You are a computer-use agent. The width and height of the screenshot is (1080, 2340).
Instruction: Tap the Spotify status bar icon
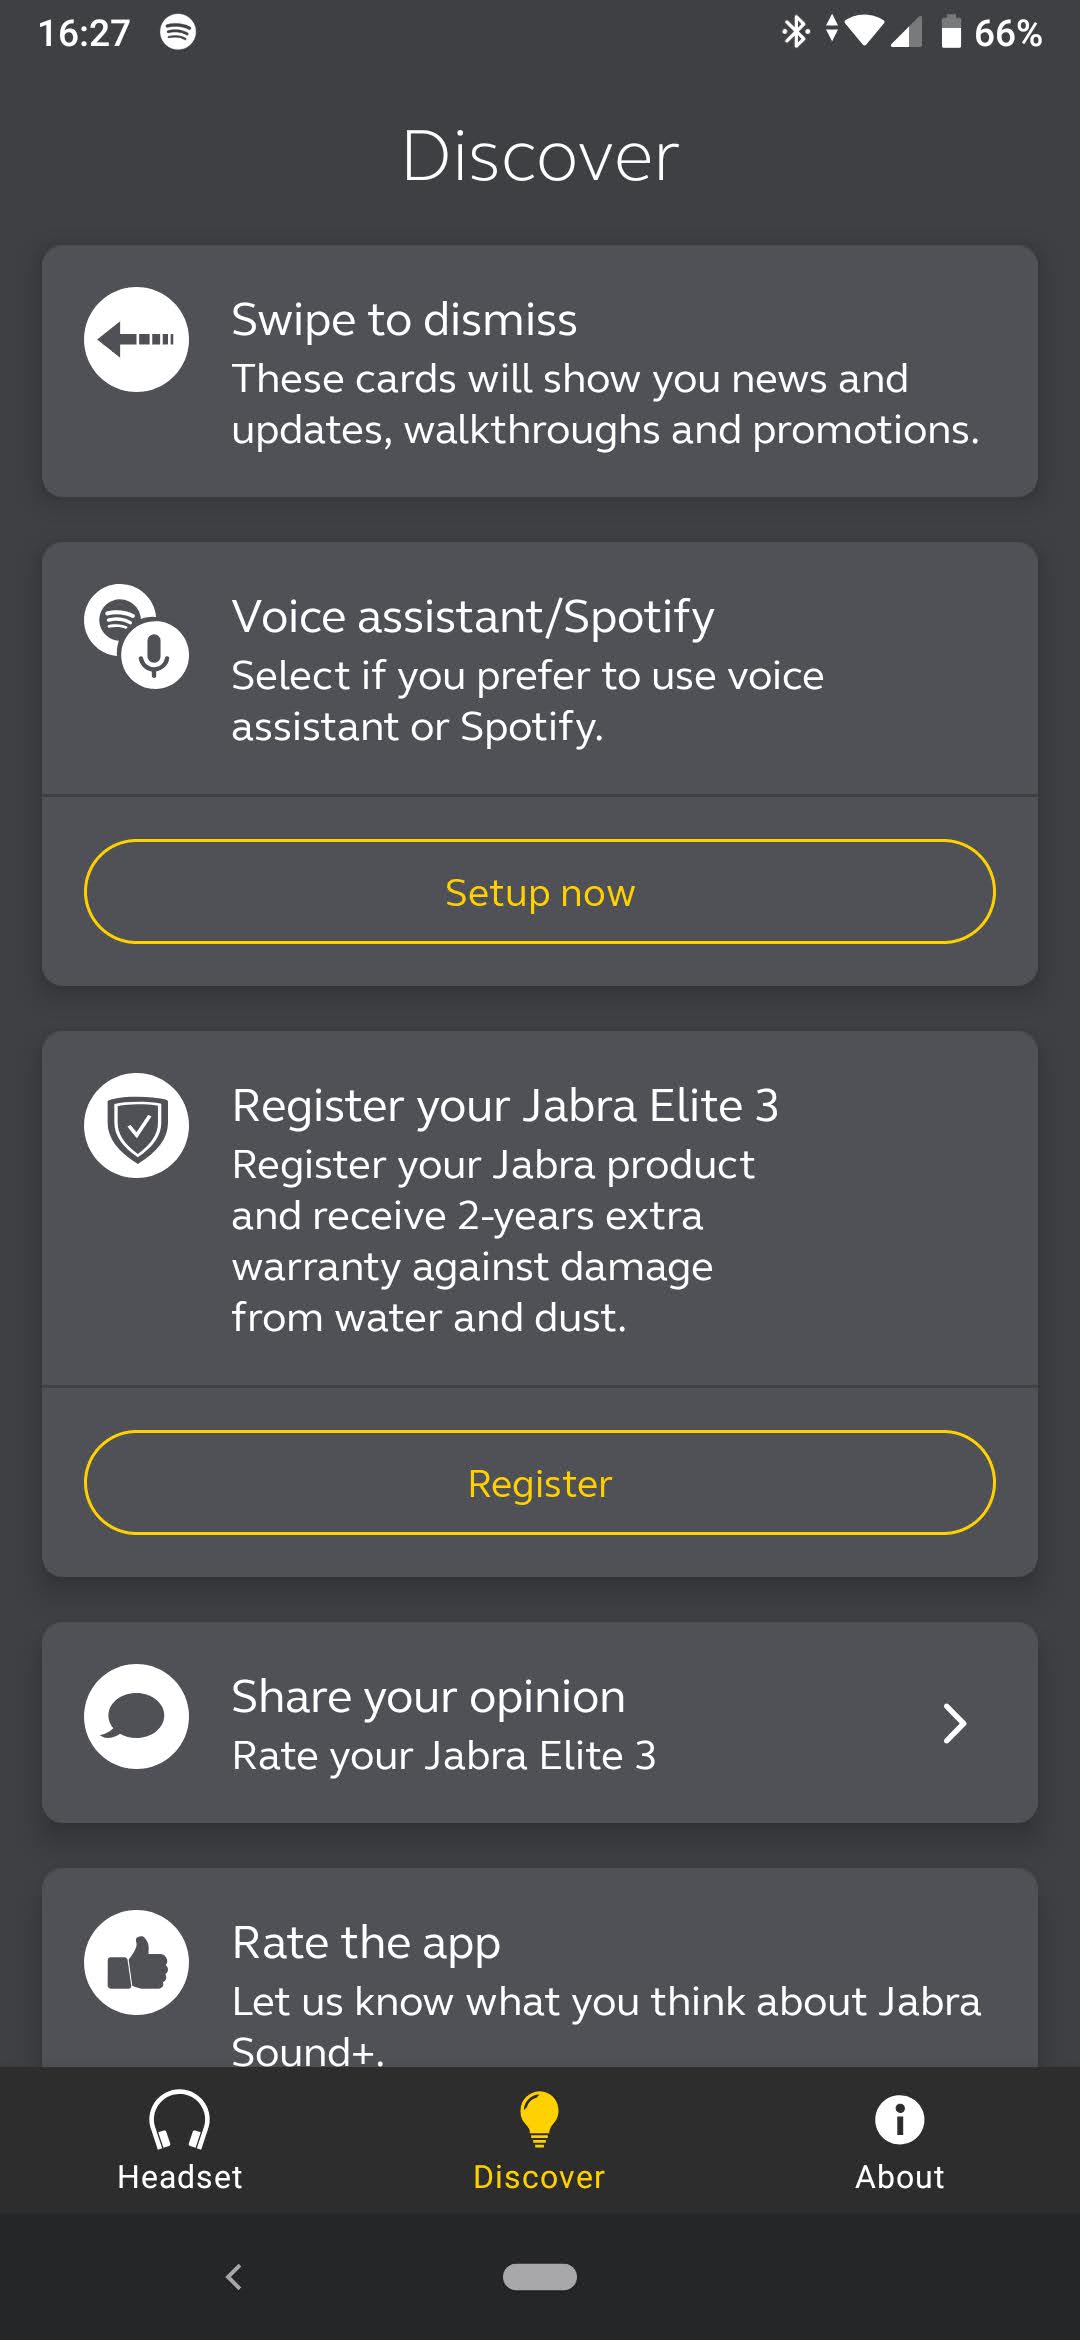point(178,32)
